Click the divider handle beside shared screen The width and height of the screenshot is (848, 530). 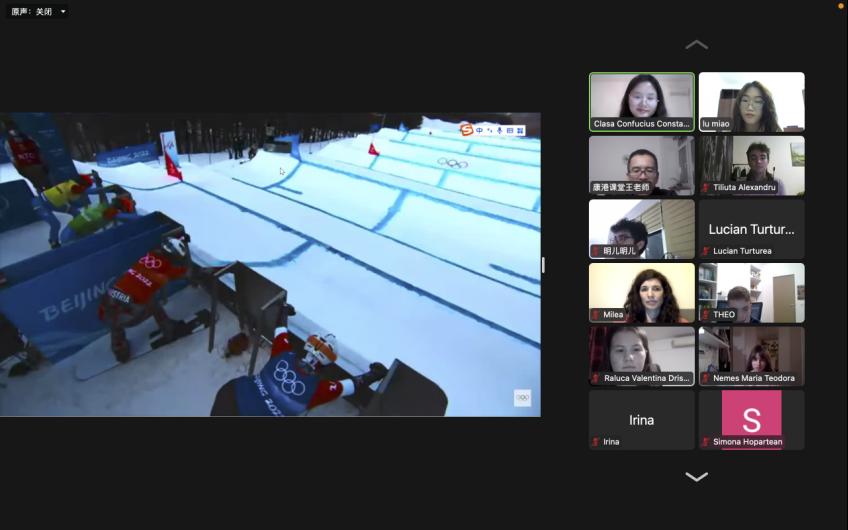pyautogui.click(x=544, y=265)
